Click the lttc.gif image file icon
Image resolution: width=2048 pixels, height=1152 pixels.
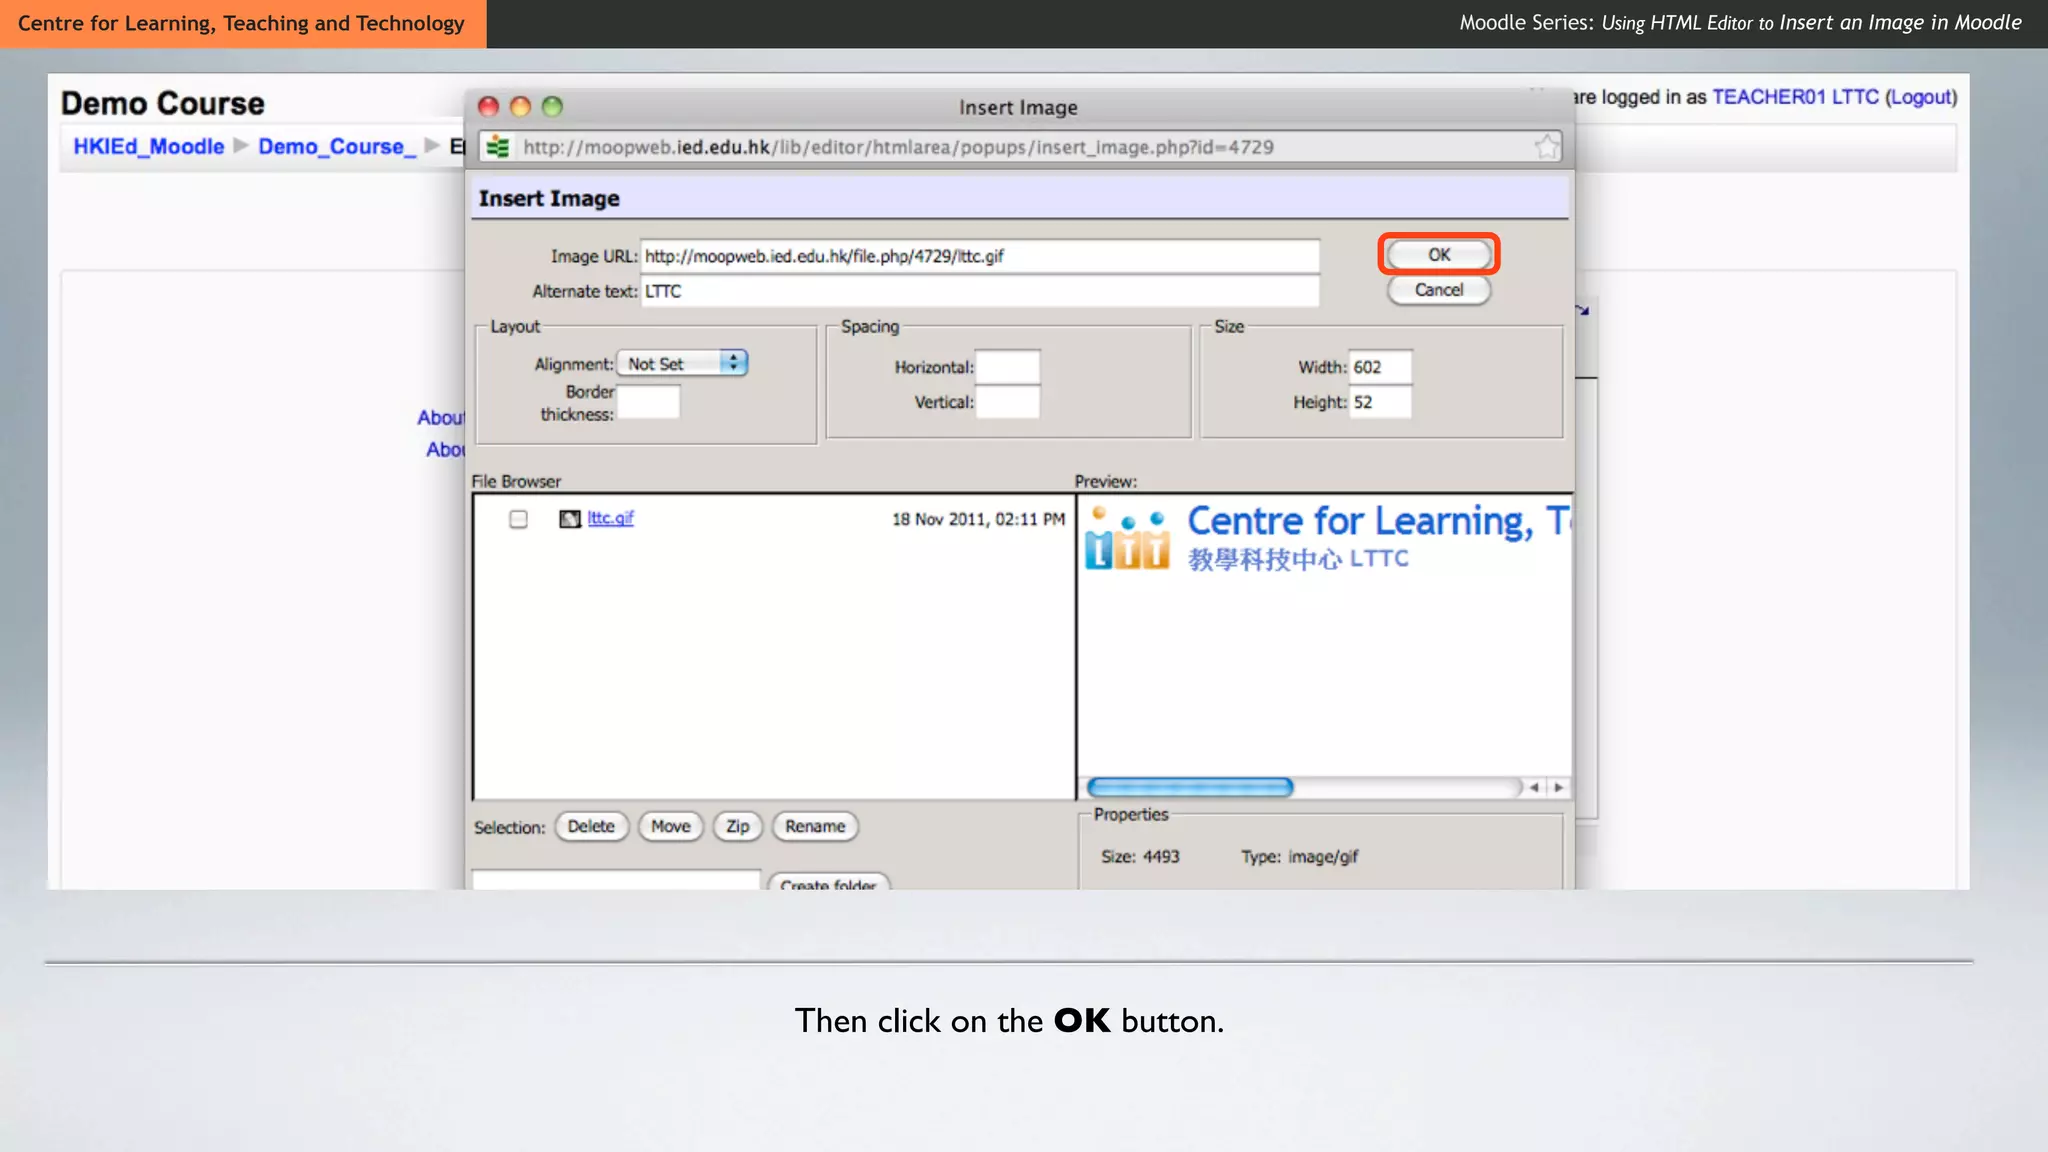[x=570, y=519]
